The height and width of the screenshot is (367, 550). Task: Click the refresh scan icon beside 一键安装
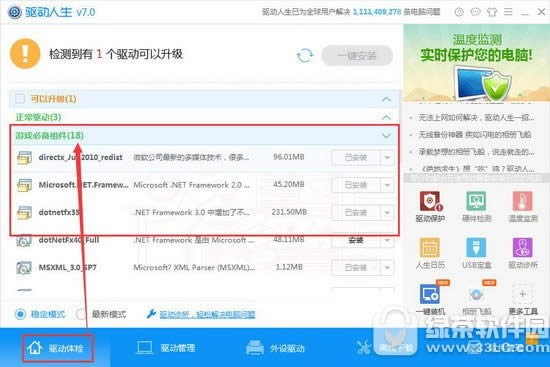pos(304,55)
